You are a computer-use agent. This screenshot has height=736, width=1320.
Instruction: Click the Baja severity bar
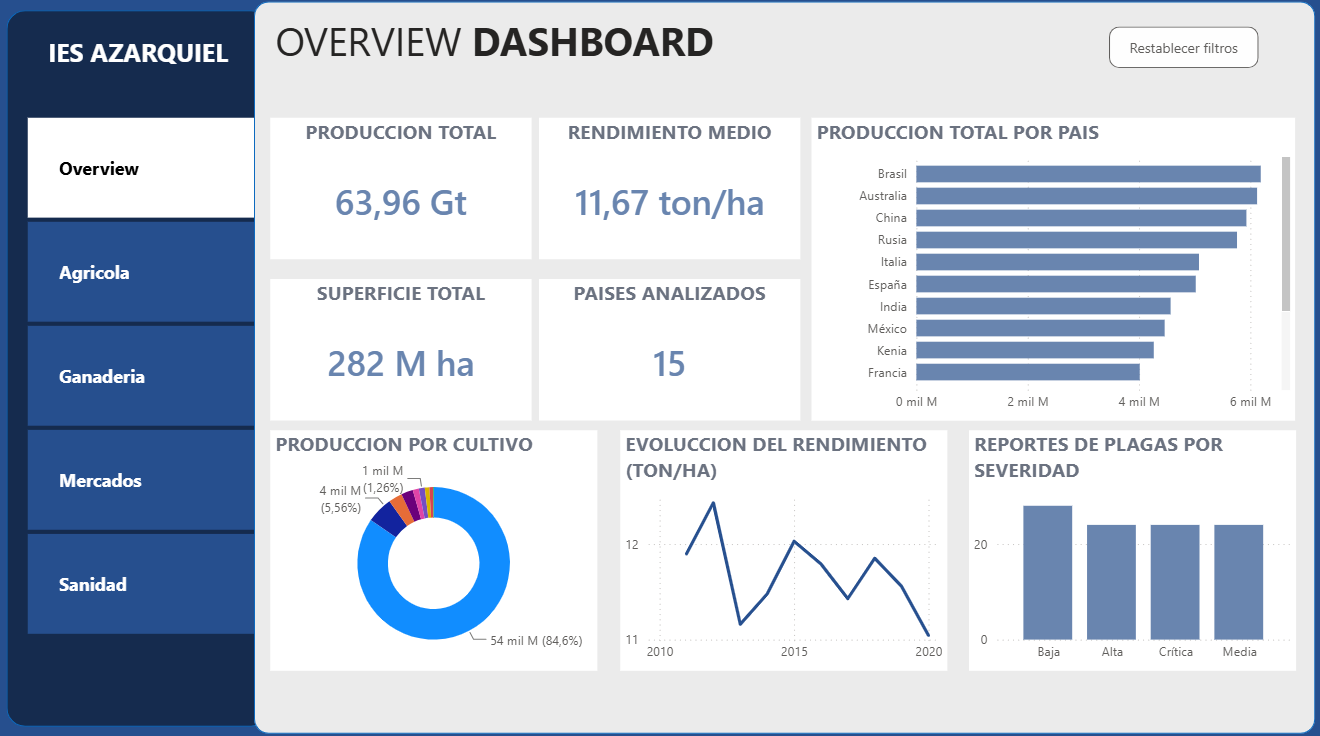click(x=1047, y=573)
